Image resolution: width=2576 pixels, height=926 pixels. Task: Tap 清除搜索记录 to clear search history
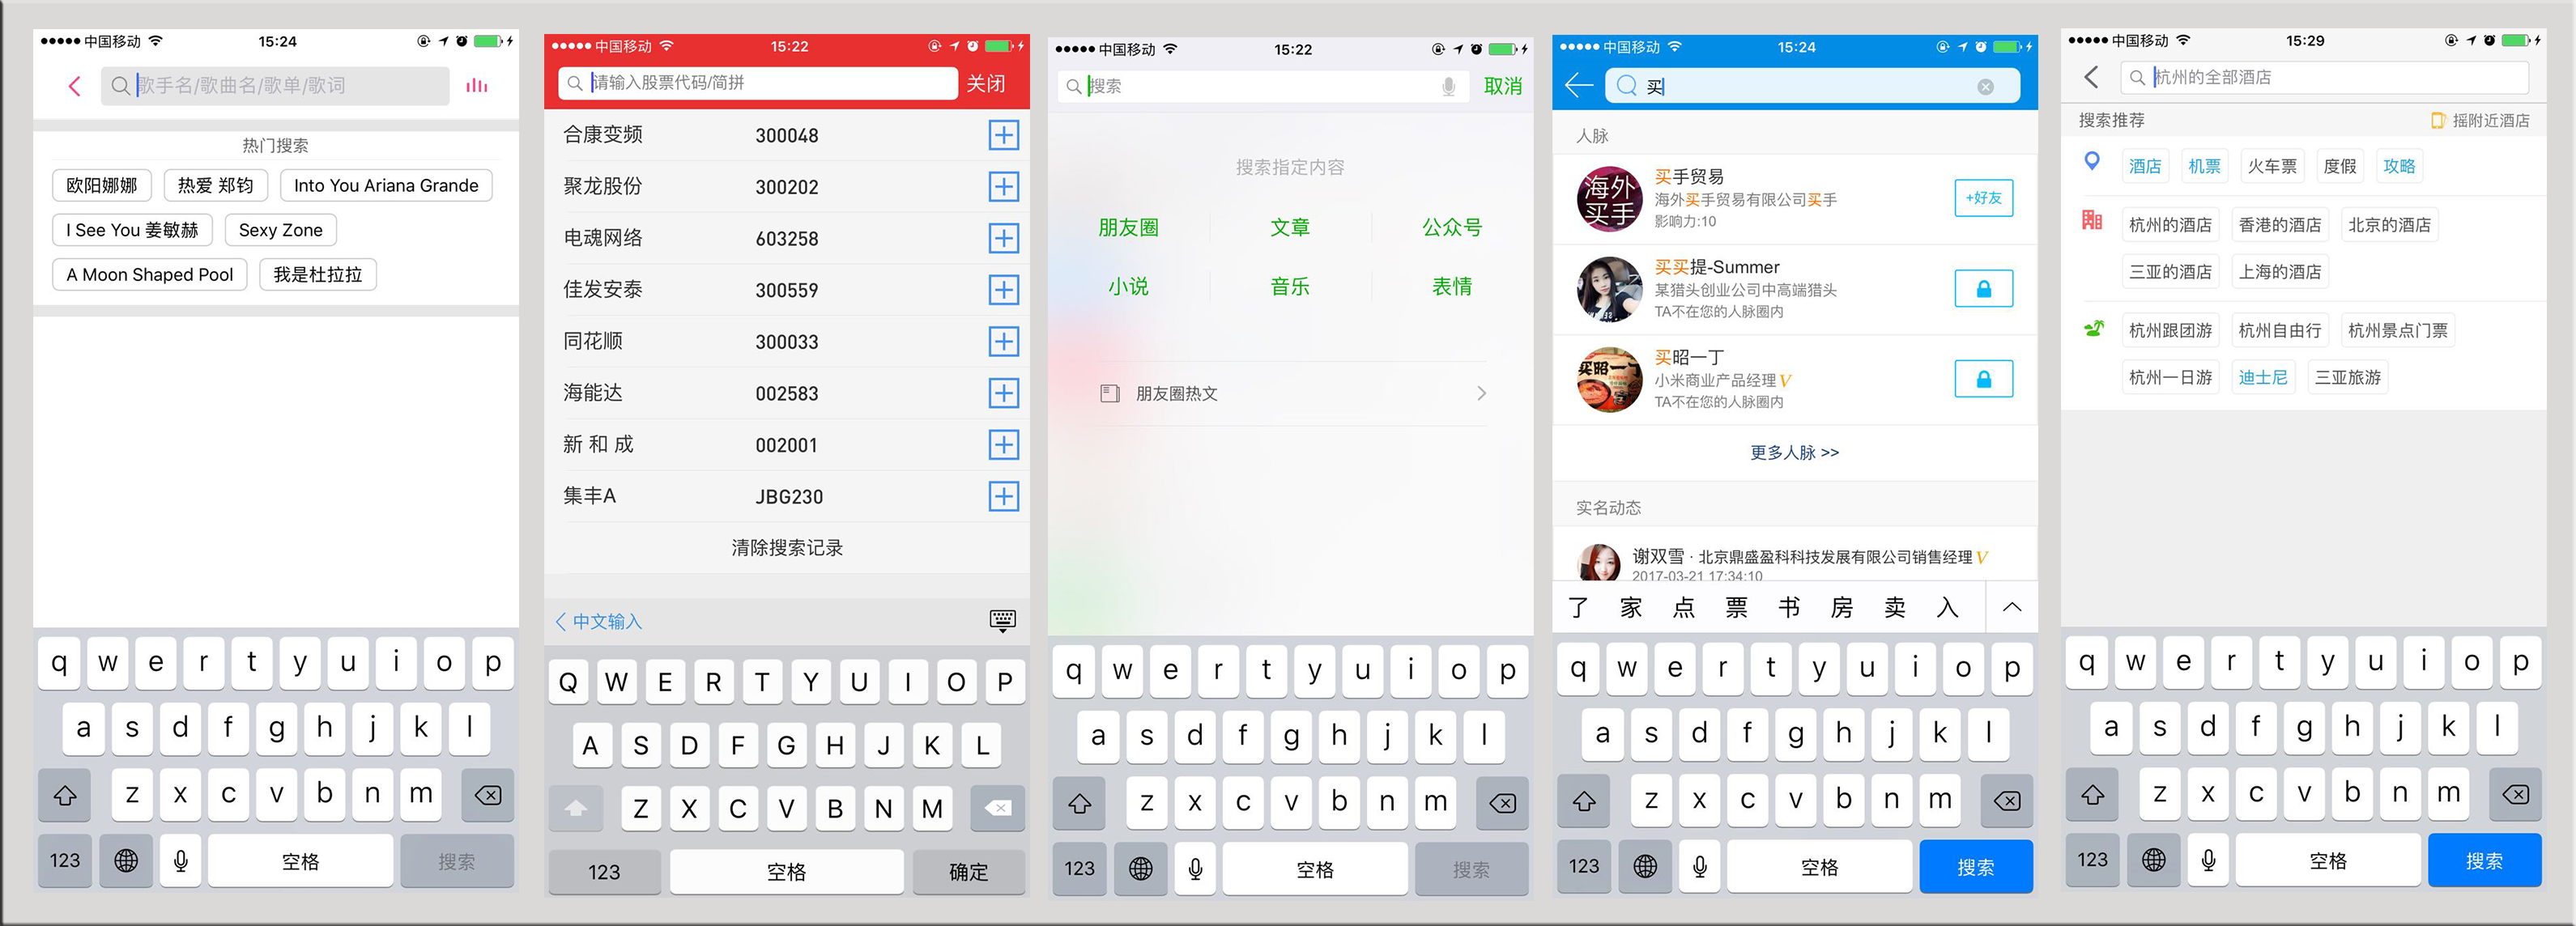790,550
